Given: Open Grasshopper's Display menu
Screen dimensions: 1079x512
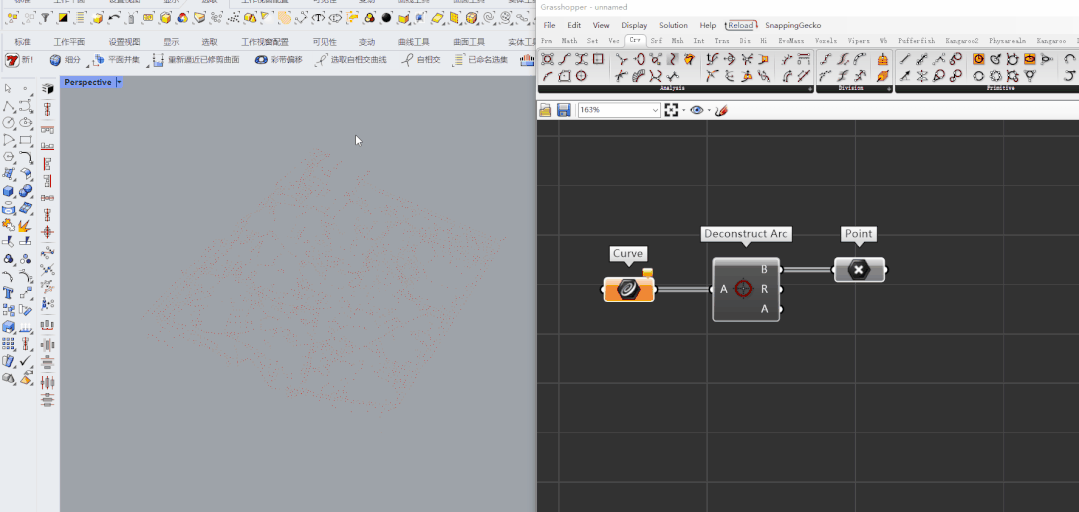Looking at the screenshot, I should pyautogui.click(x=634, y=25).
